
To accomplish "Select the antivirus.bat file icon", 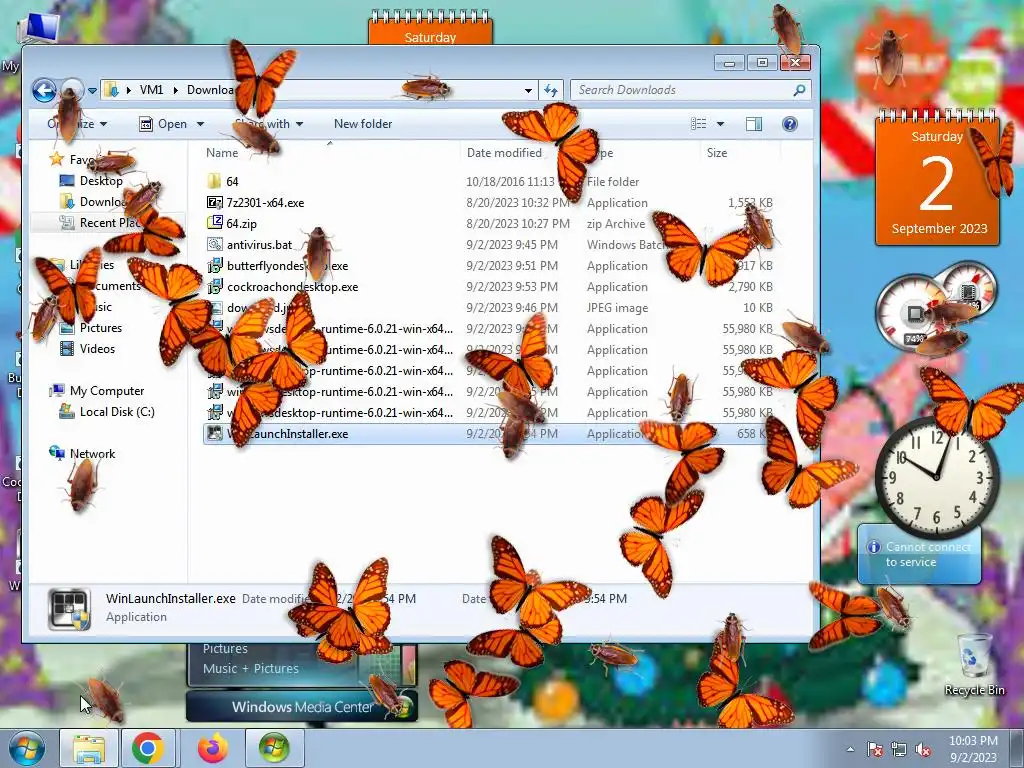I will point(214,244).
